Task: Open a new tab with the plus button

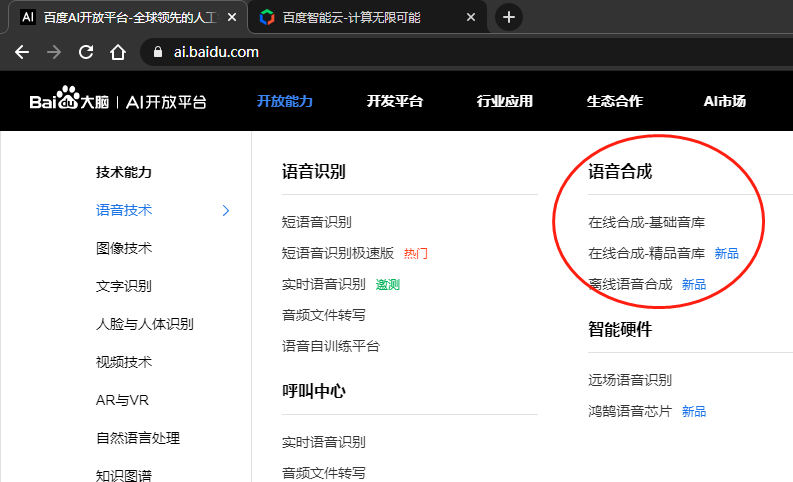Action: (509, 17)
